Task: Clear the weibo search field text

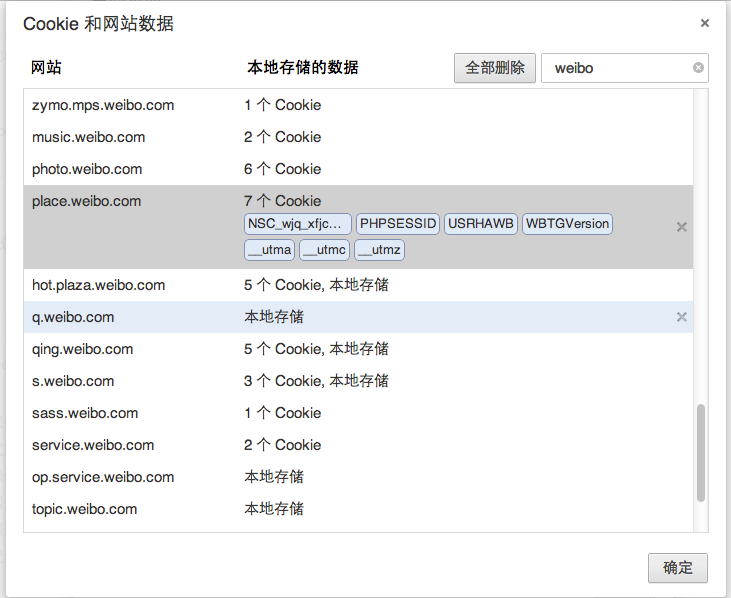Action: coord(698,68)
